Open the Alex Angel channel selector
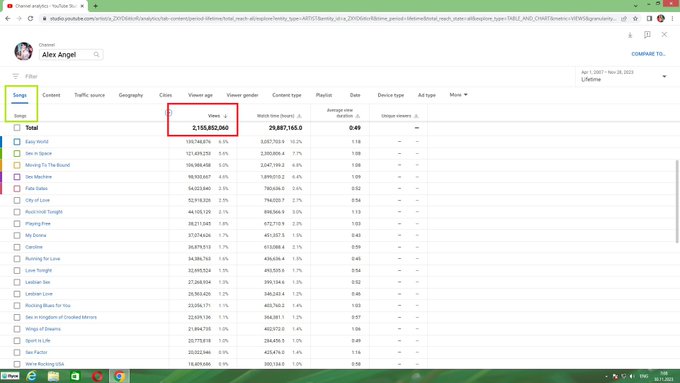The image size is (680, 383). [71, 55]
